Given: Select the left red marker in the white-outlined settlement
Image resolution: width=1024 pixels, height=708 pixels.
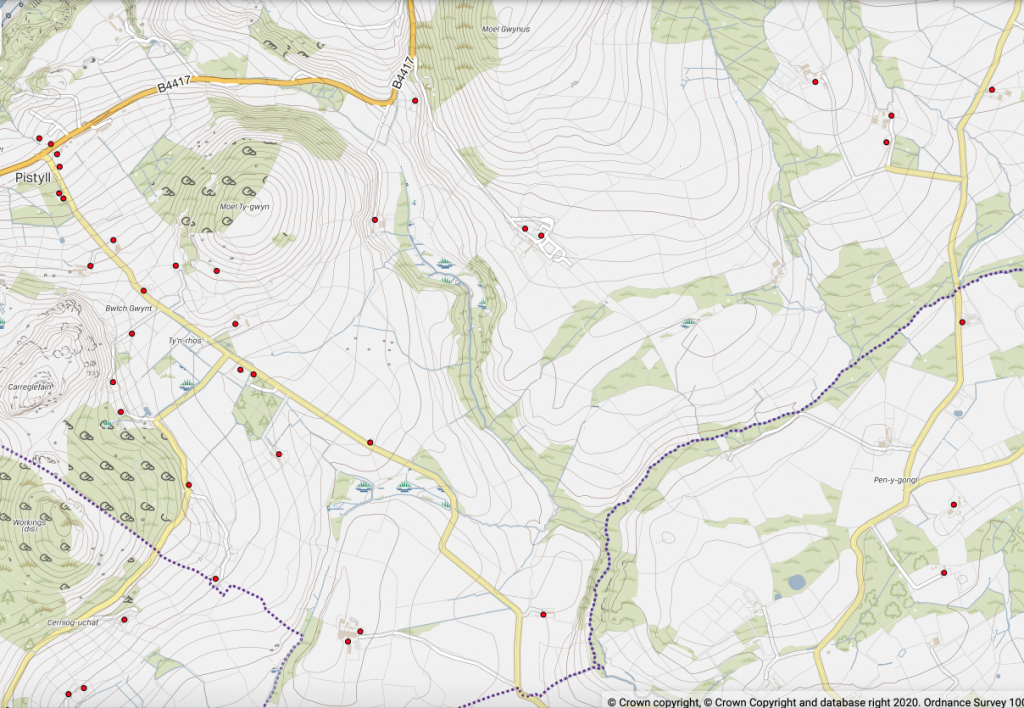Looking at the screenshot, I should (x=525, y=229).
